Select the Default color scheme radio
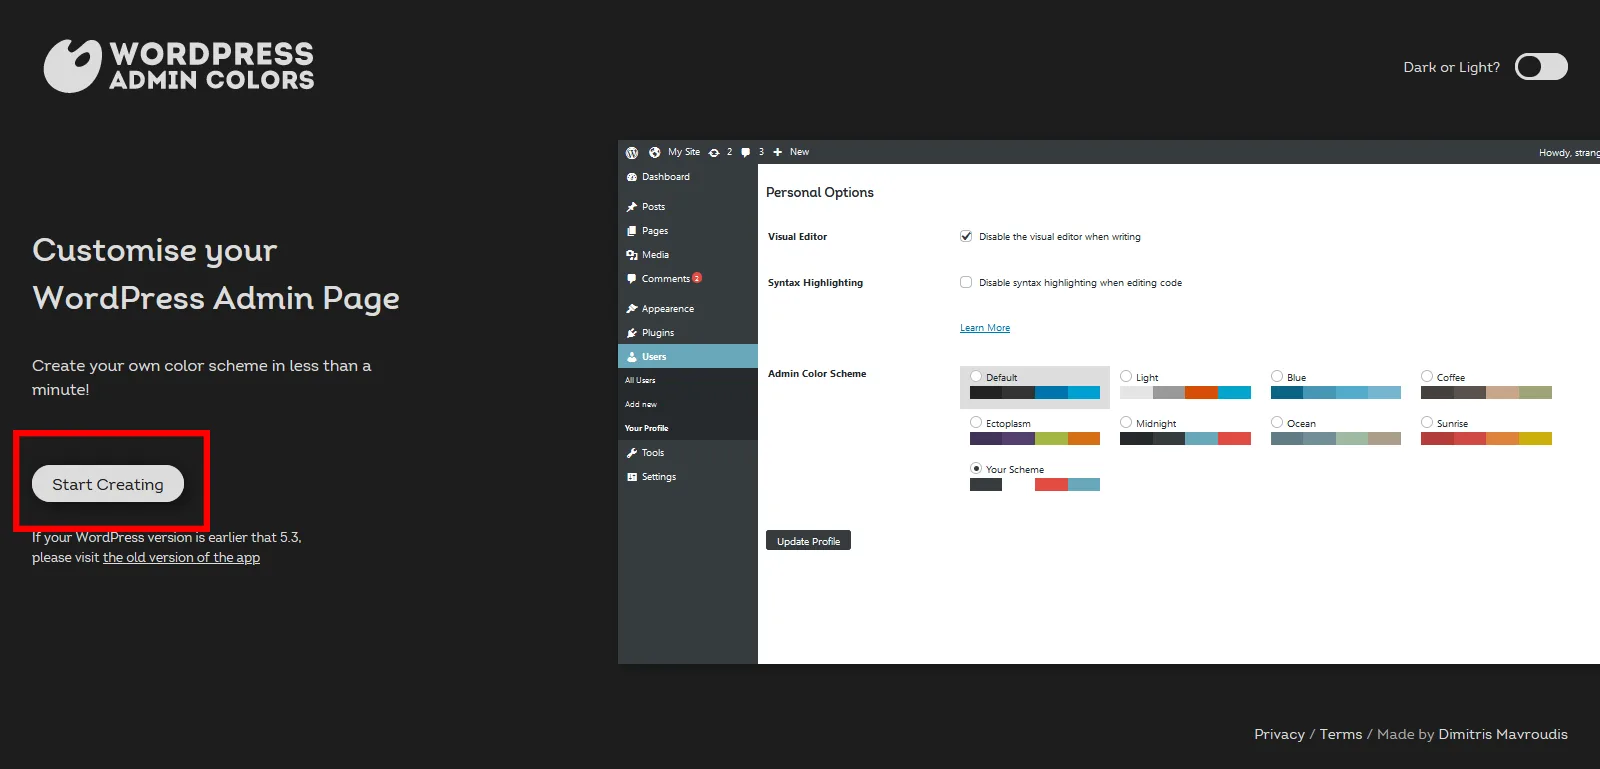This screenshot has height=769, width=1600. tap(976, 377)
